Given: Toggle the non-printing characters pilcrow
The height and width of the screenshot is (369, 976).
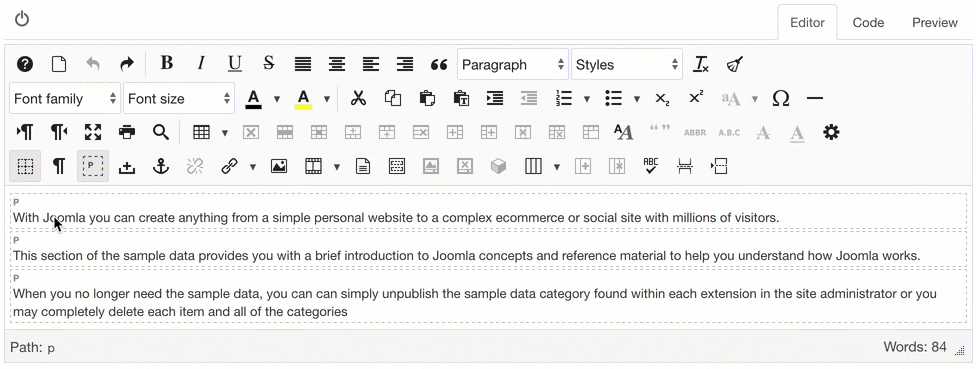Looking at the screenshot, I should click(x=59, y=166).
